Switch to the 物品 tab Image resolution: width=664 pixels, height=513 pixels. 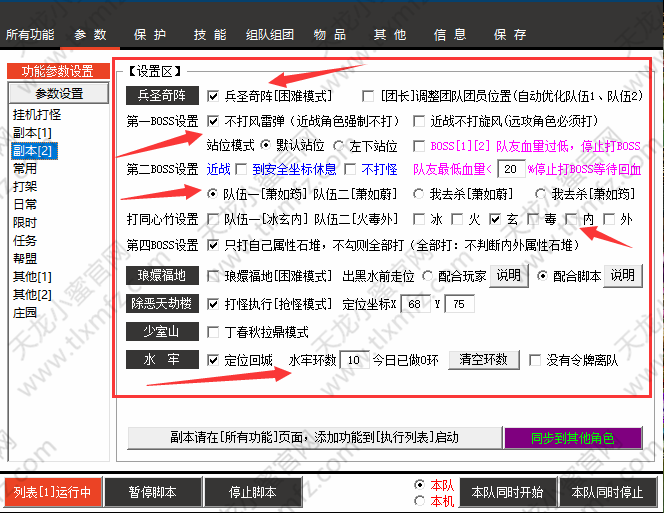coord(330,35)
